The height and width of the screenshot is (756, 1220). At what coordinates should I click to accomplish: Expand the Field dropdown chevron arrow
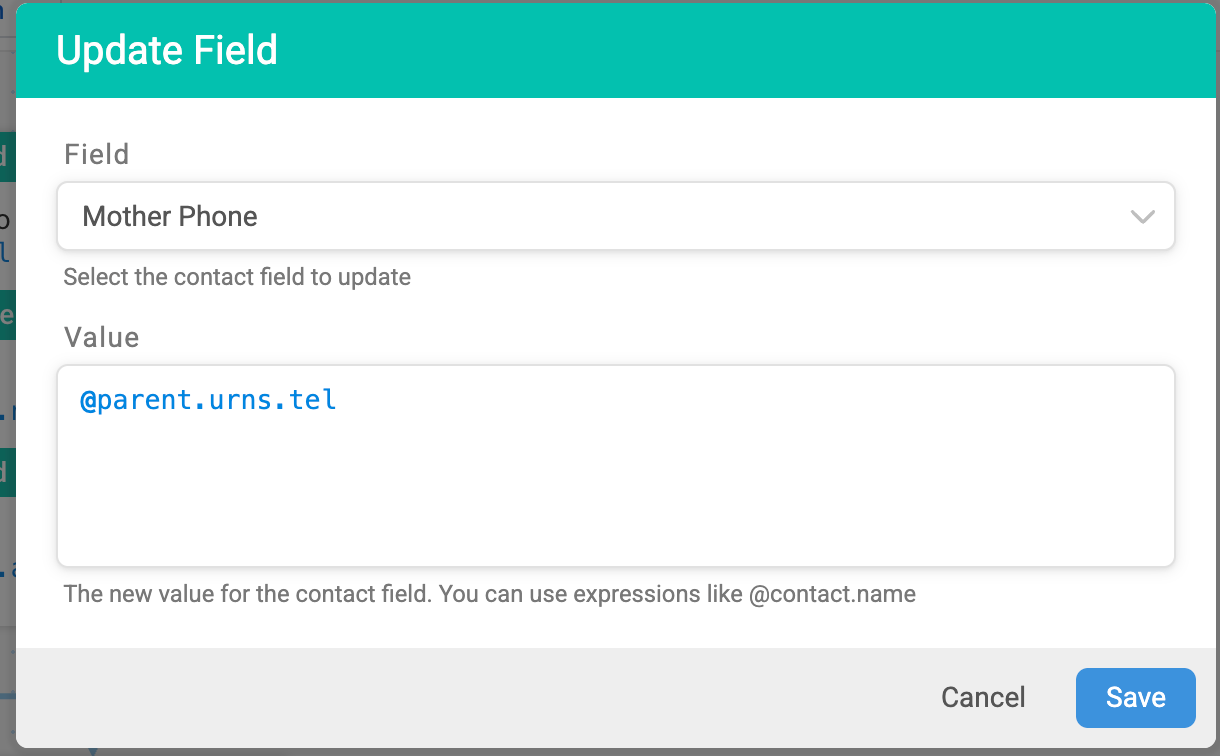[1142, 217]
